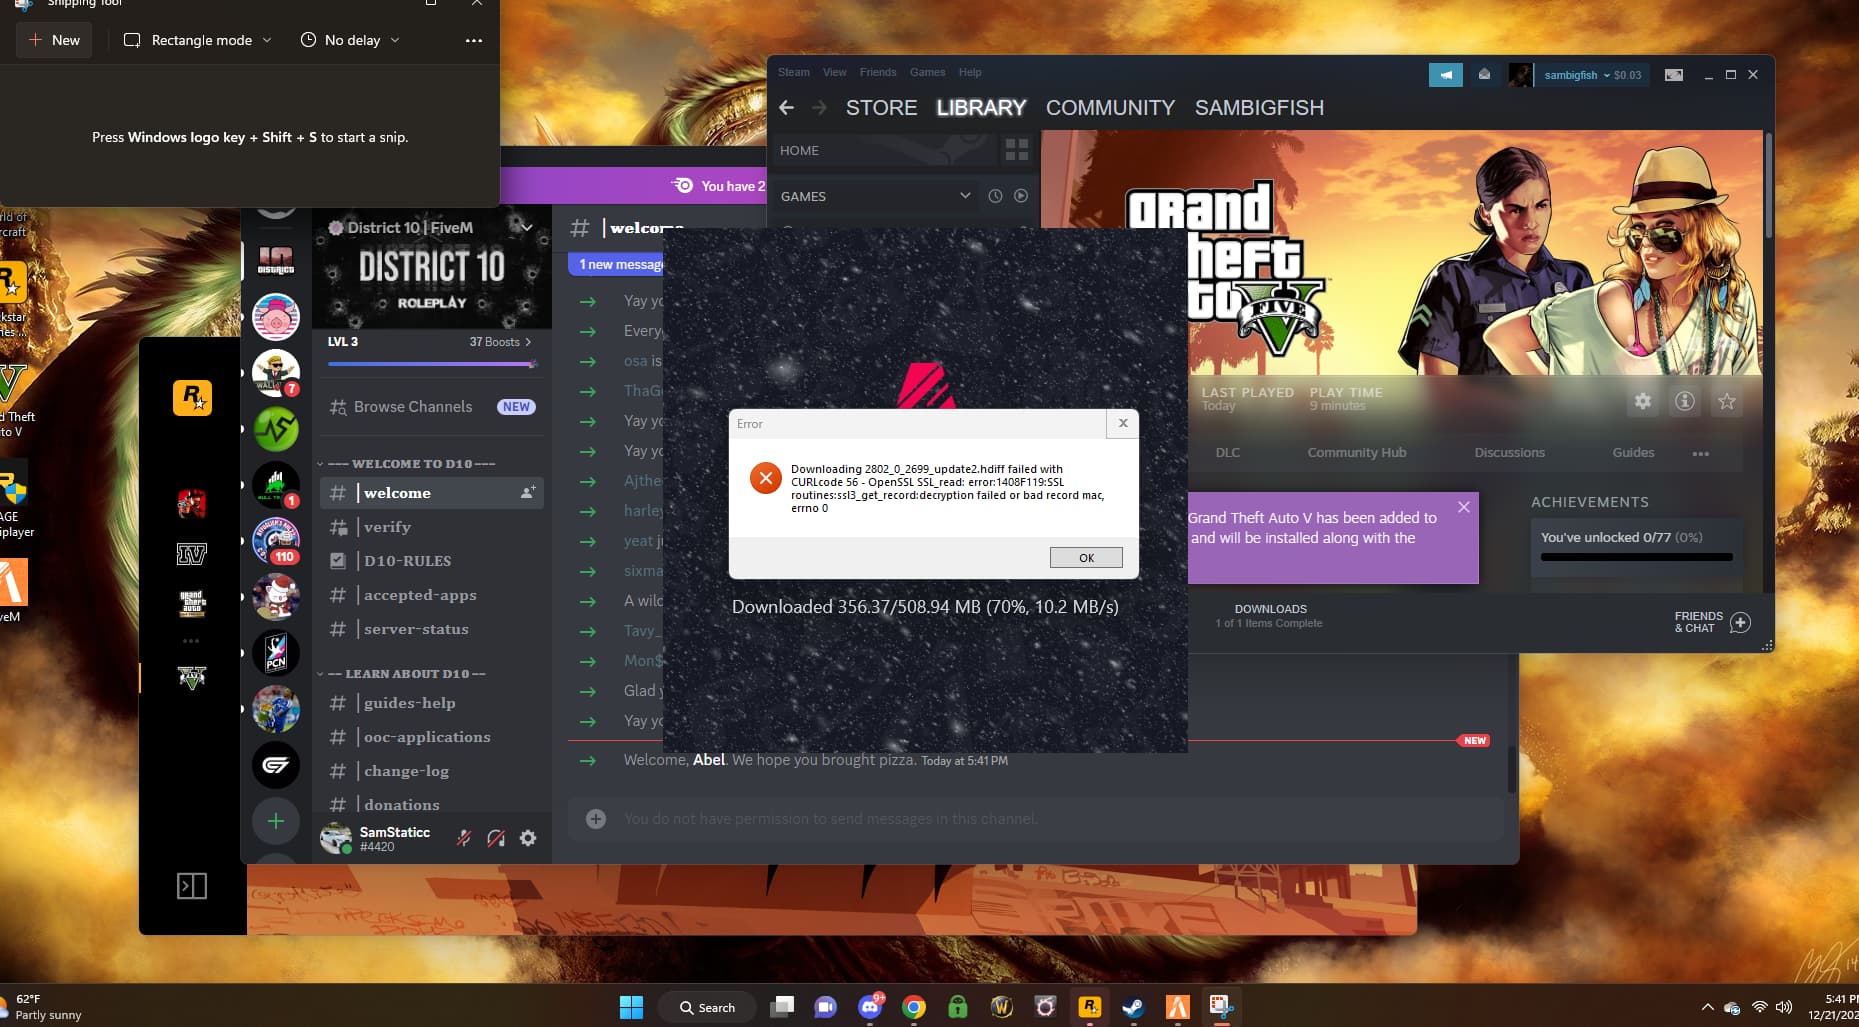The image size is (1859, 1027).
Task: Open more links ellipsis on GTA V page
Action: [x=1700, y=453]
